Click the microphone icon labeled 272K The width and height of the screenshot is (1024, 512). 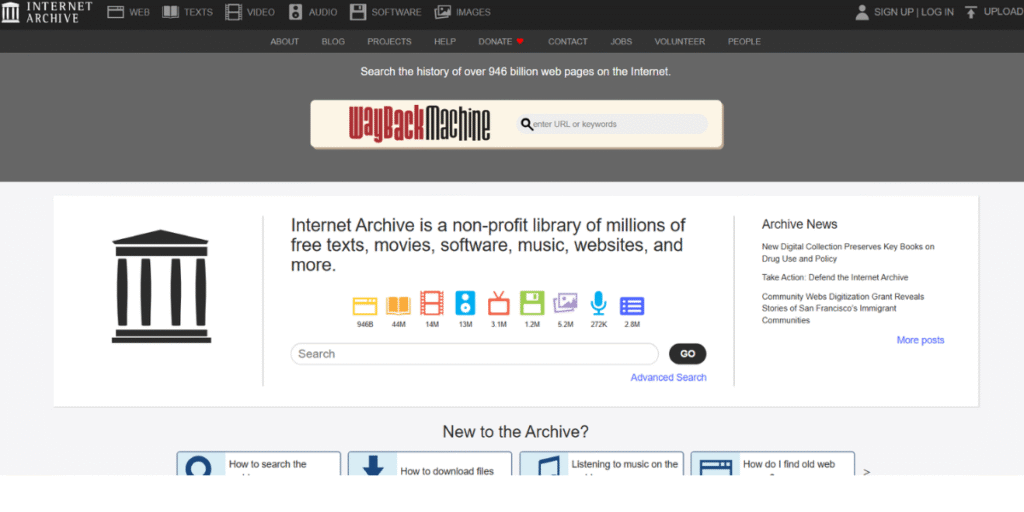coord(598,304)
